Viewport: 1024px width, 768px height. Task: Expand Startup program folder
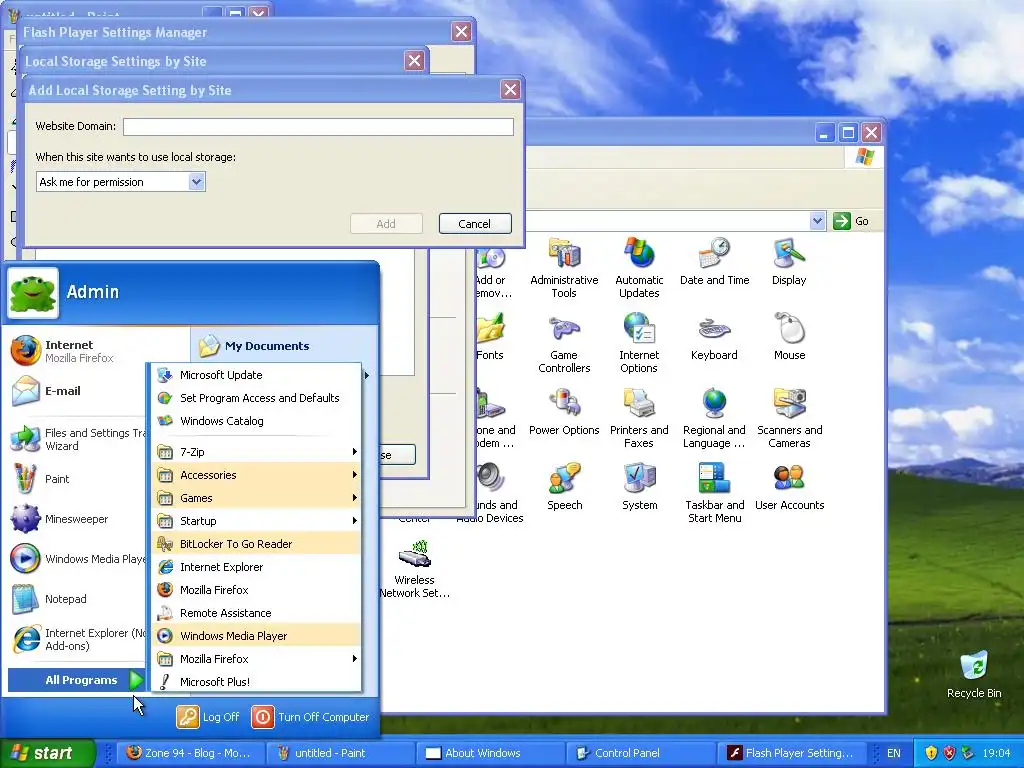(x=257, y=520)
